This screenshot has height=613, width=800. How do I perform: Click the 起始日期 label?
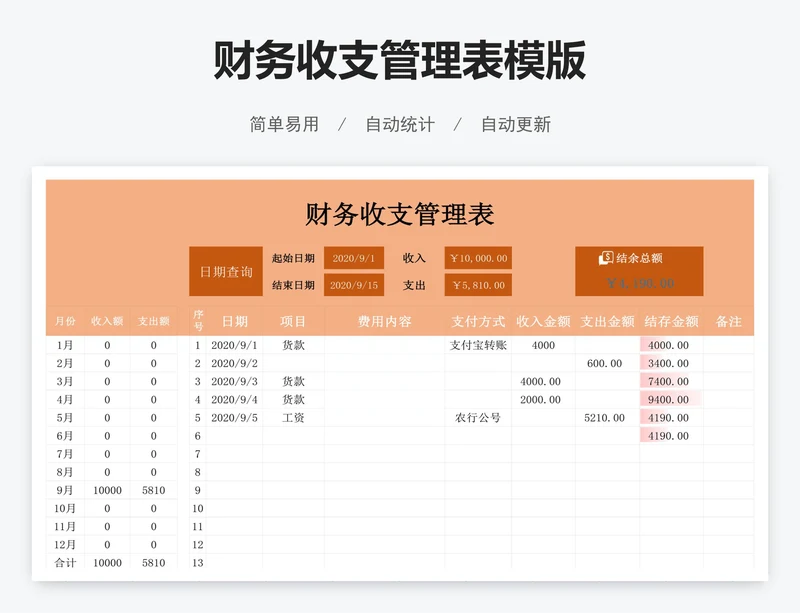[x=293, y=258]
